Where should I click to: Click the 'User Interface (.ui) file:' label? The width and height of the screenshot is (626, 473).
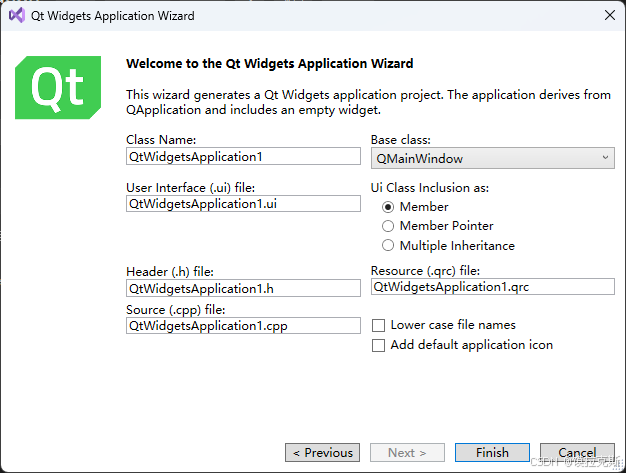pos(190,188)
